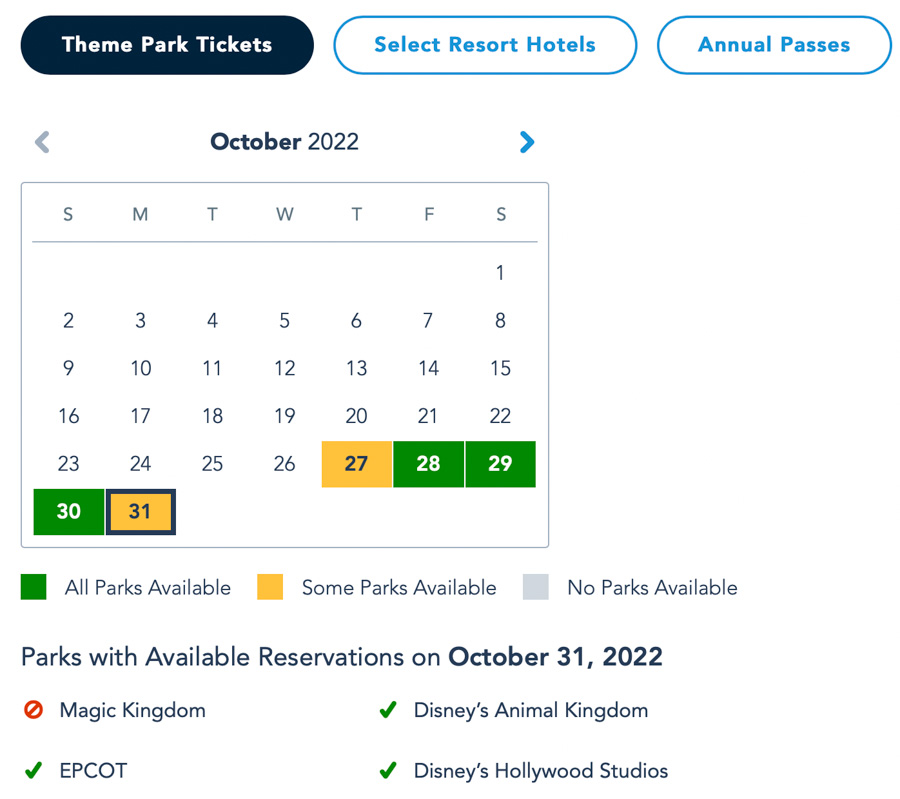Screen dimensions: 900x799
Task: Click the green checkmark beside EPCOT
Action: 33,771
